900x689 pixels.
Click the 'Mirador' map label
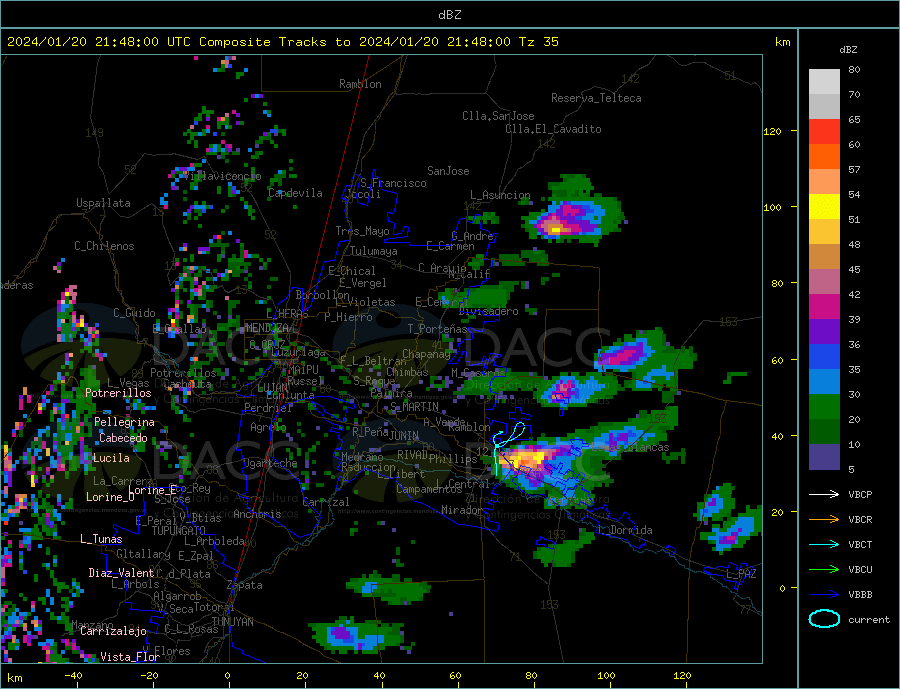(x=461, y=510)
